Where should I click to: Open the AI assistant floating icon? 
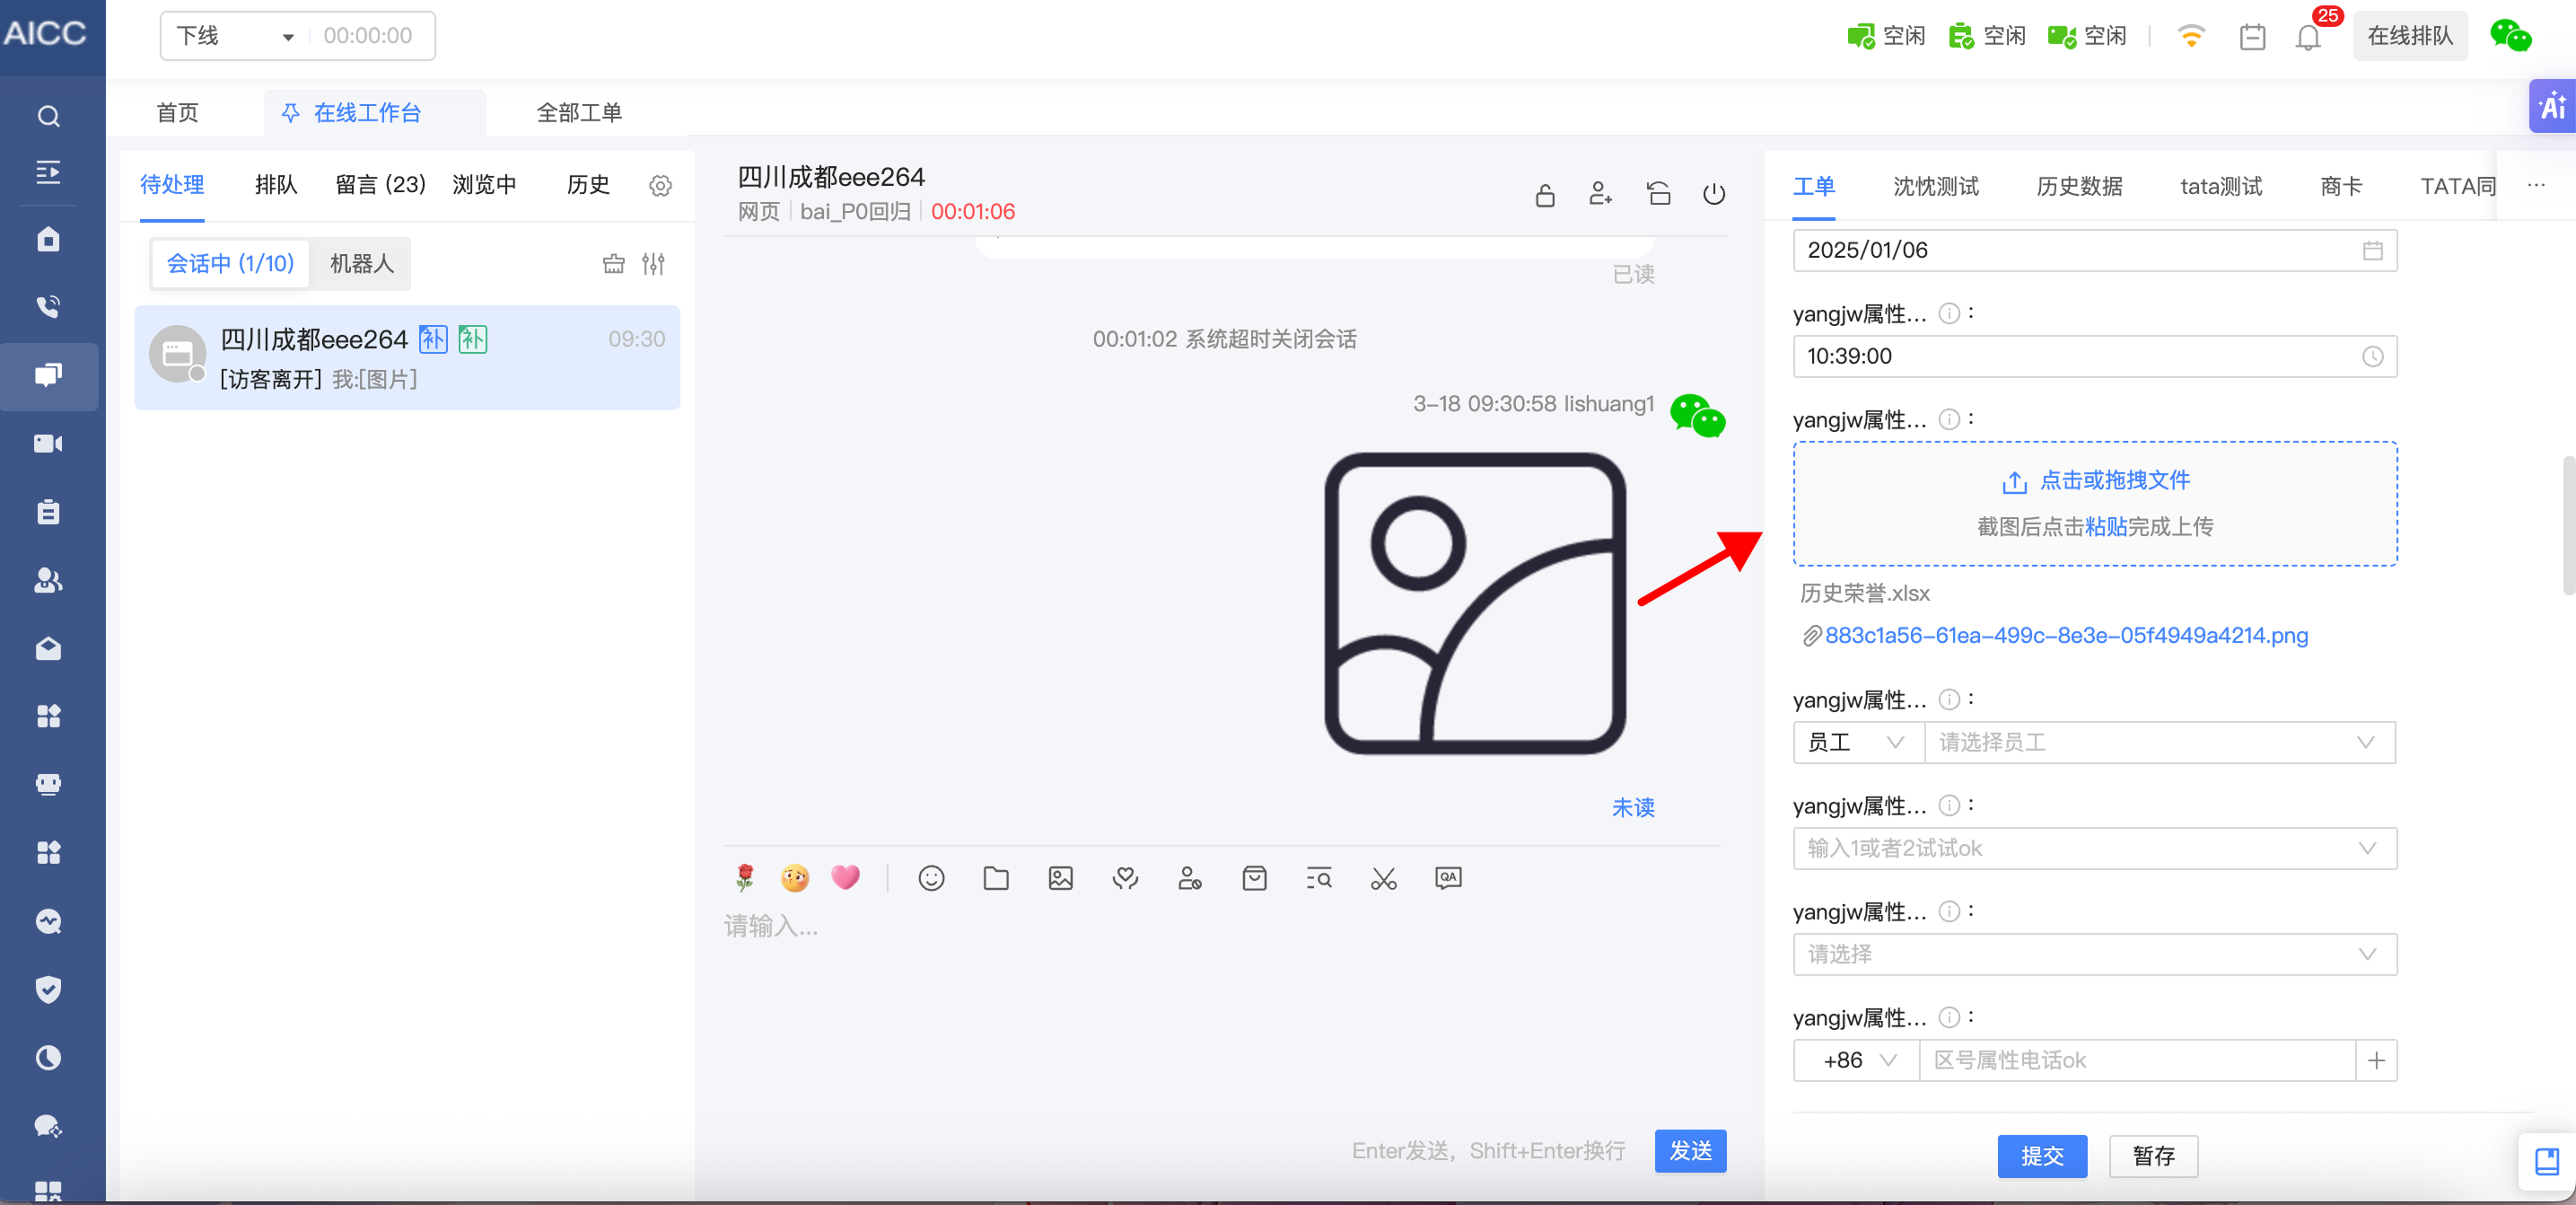[2551, 106]
